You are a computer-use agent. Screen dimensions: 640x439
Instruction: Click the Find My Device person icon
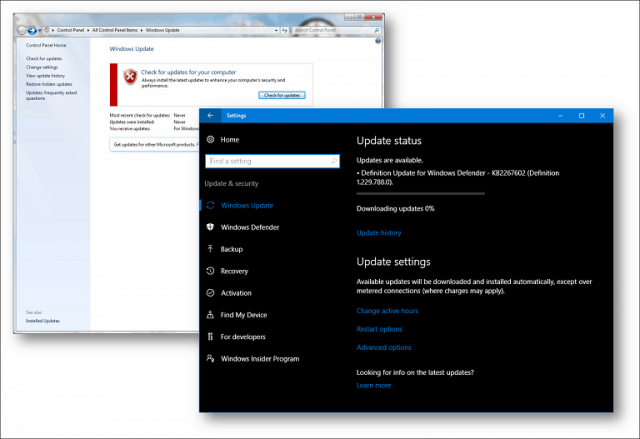coord(210,315)
